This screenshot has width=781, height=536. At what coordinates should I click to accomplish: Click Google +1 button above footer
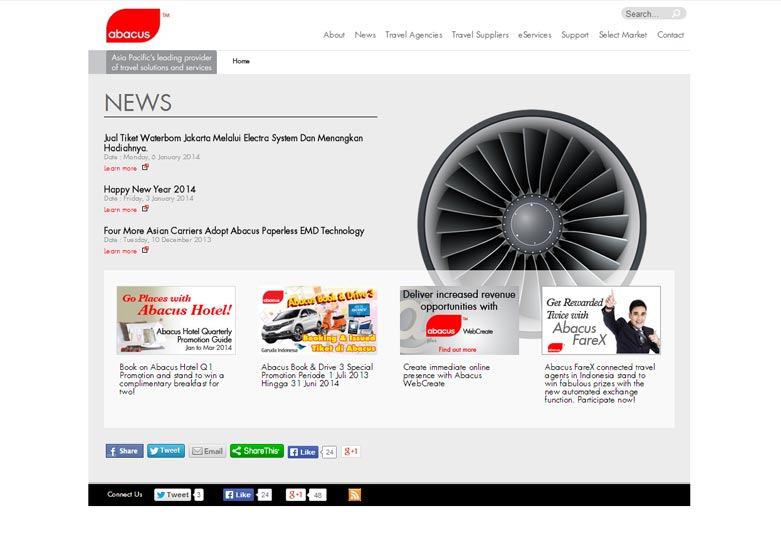[x=351, y=451]
